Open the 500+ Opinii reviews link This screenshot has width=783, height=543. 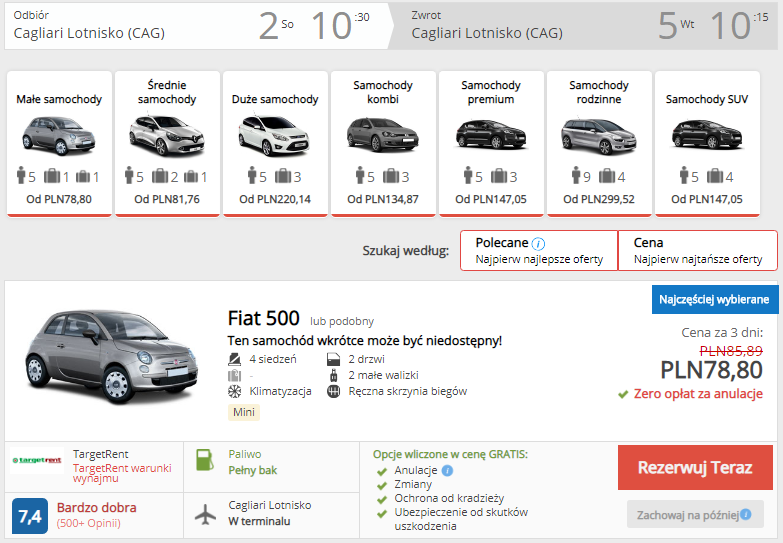(88, 523)
